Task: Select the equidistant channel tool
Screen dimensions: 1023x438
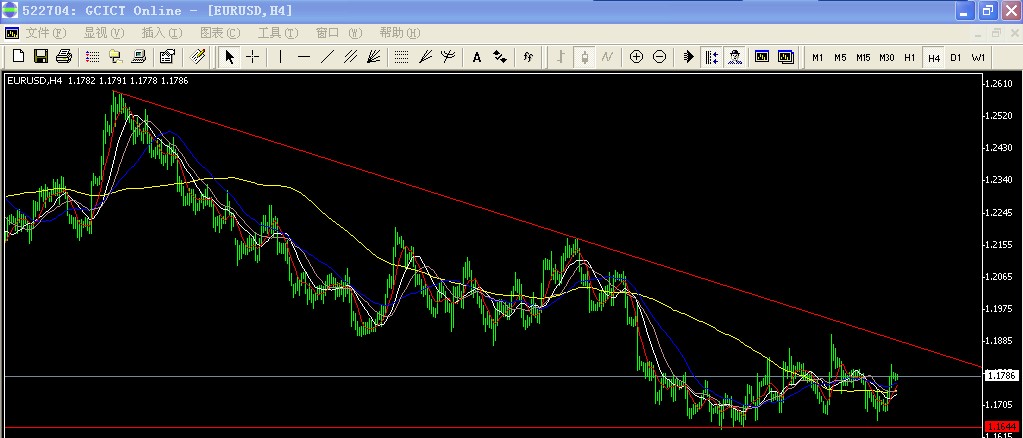Action: pyautogui.click(x=350, y=57)
